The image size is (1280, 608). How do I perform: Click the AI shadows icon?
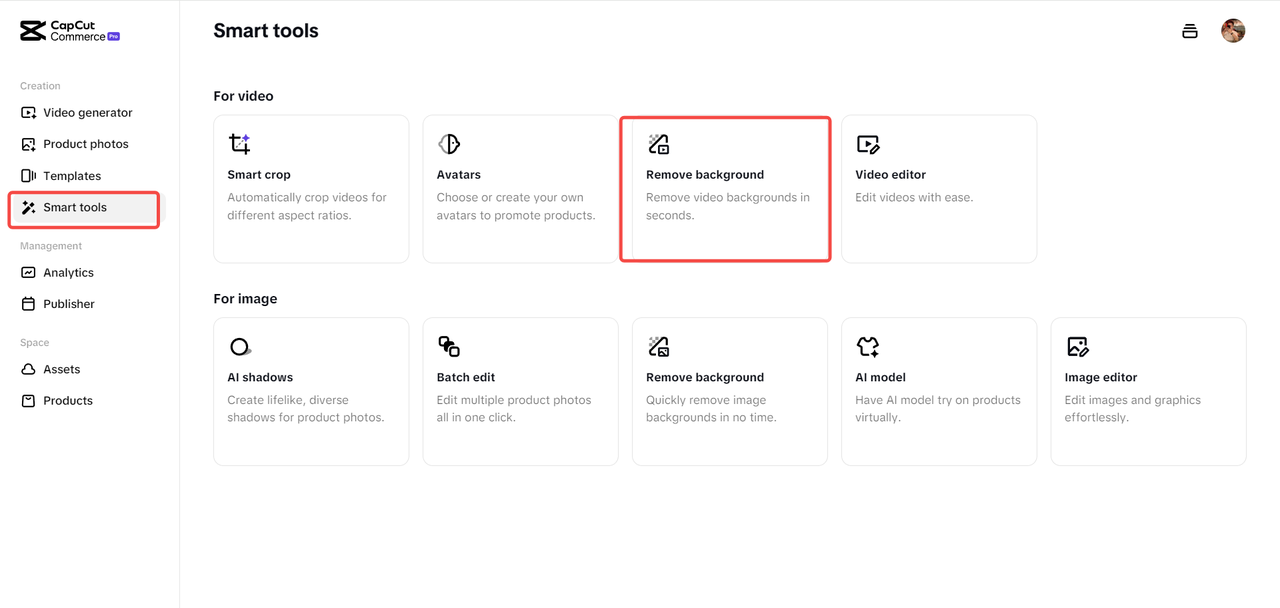tap(240, 347)
